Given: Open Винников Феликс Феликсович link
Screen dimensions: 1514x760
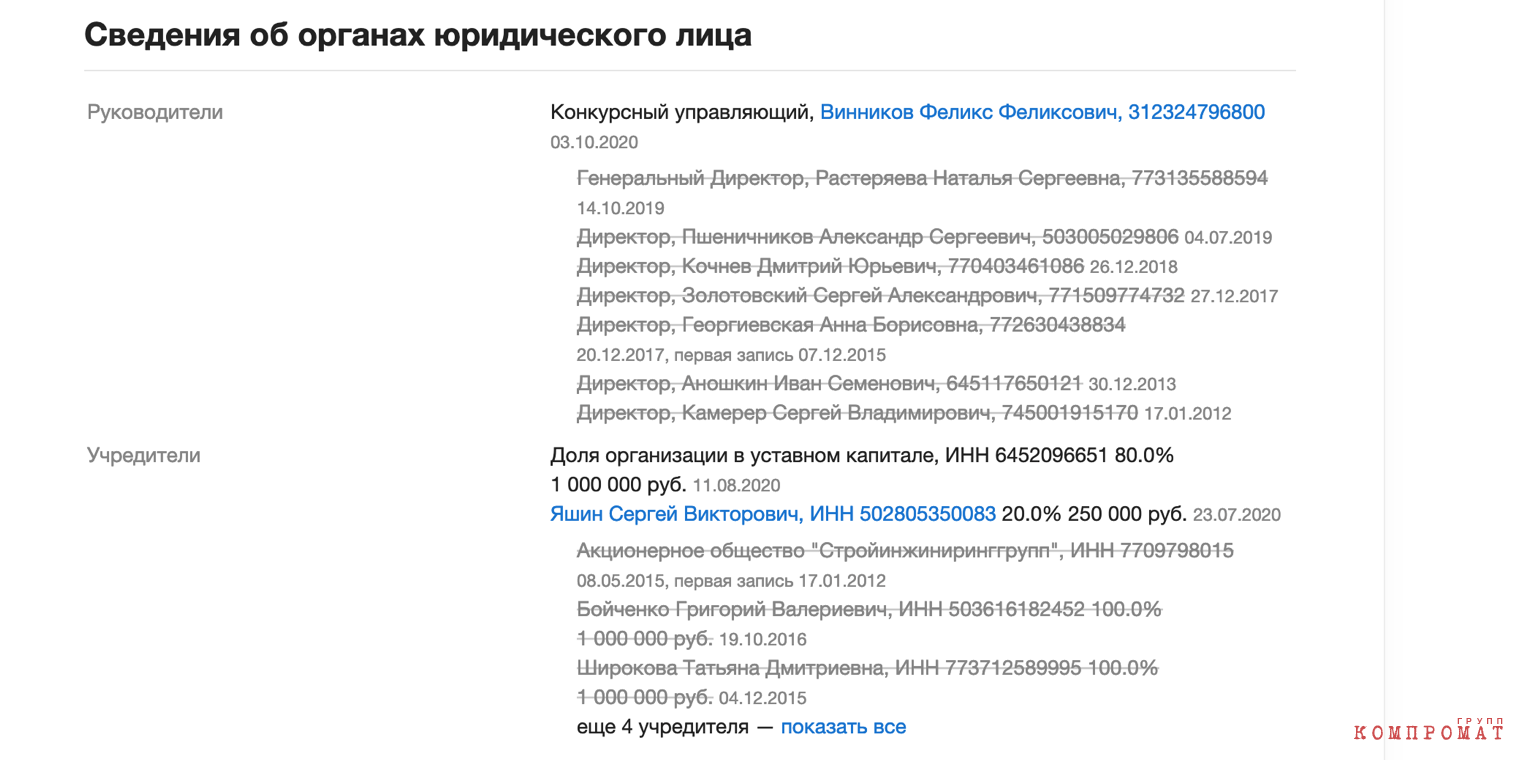Looking at the screenshot, I should (1042, 112).
